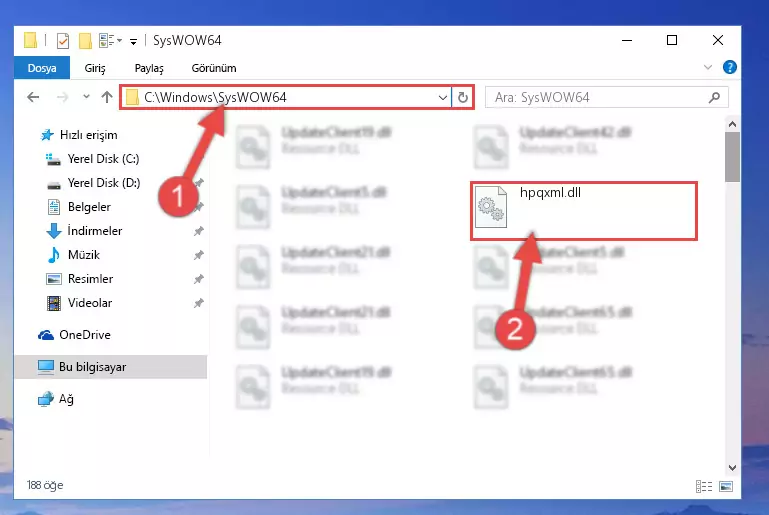Open recent locations dropdown arrow

tap(86, 97)
